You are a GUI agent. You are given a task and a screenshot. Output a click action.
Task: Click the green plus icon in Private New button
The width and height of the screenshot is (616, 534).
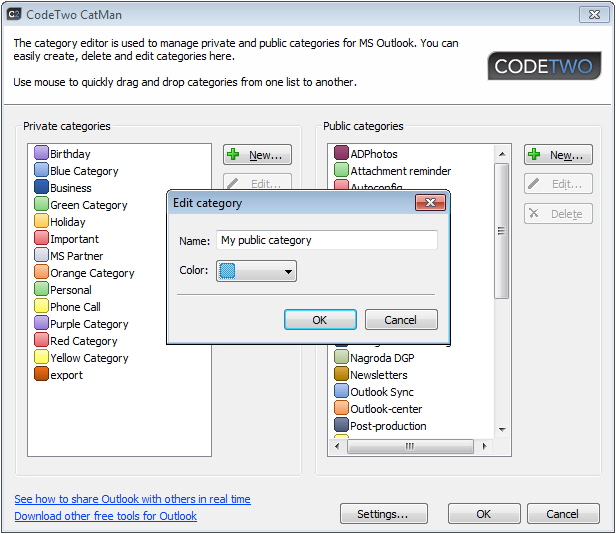233,154
